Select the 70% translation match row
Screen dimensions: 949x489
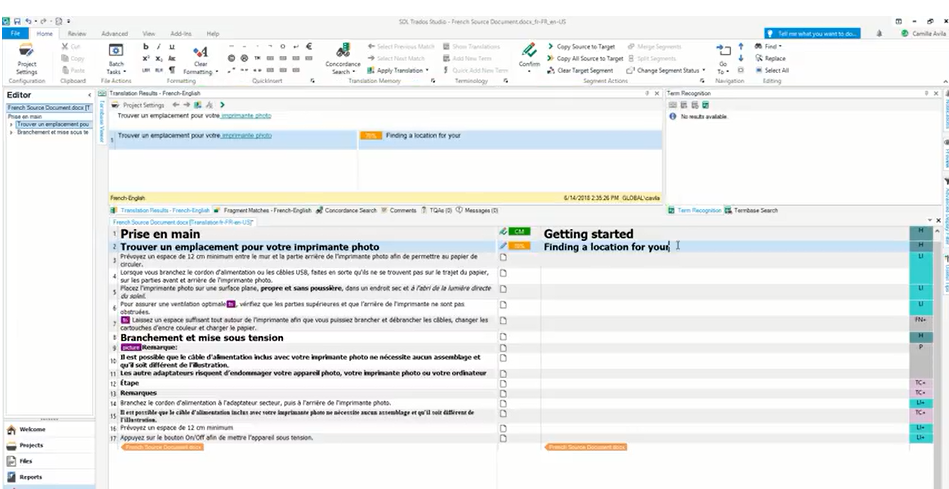385,140
